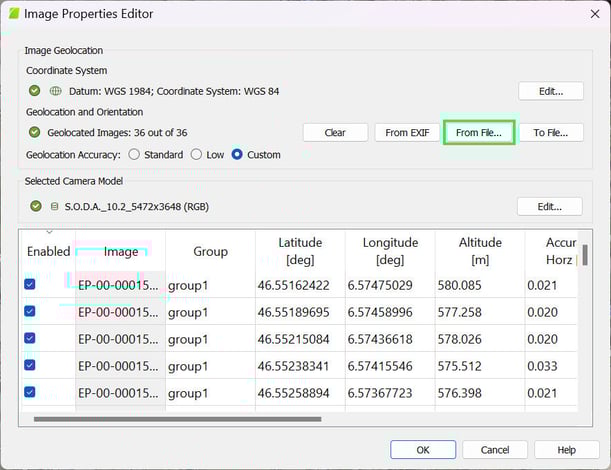The width and height of the screenshot is (611, 470).
Task: Click the vertical scrollbar of the image table
Action: click(585, 255)
